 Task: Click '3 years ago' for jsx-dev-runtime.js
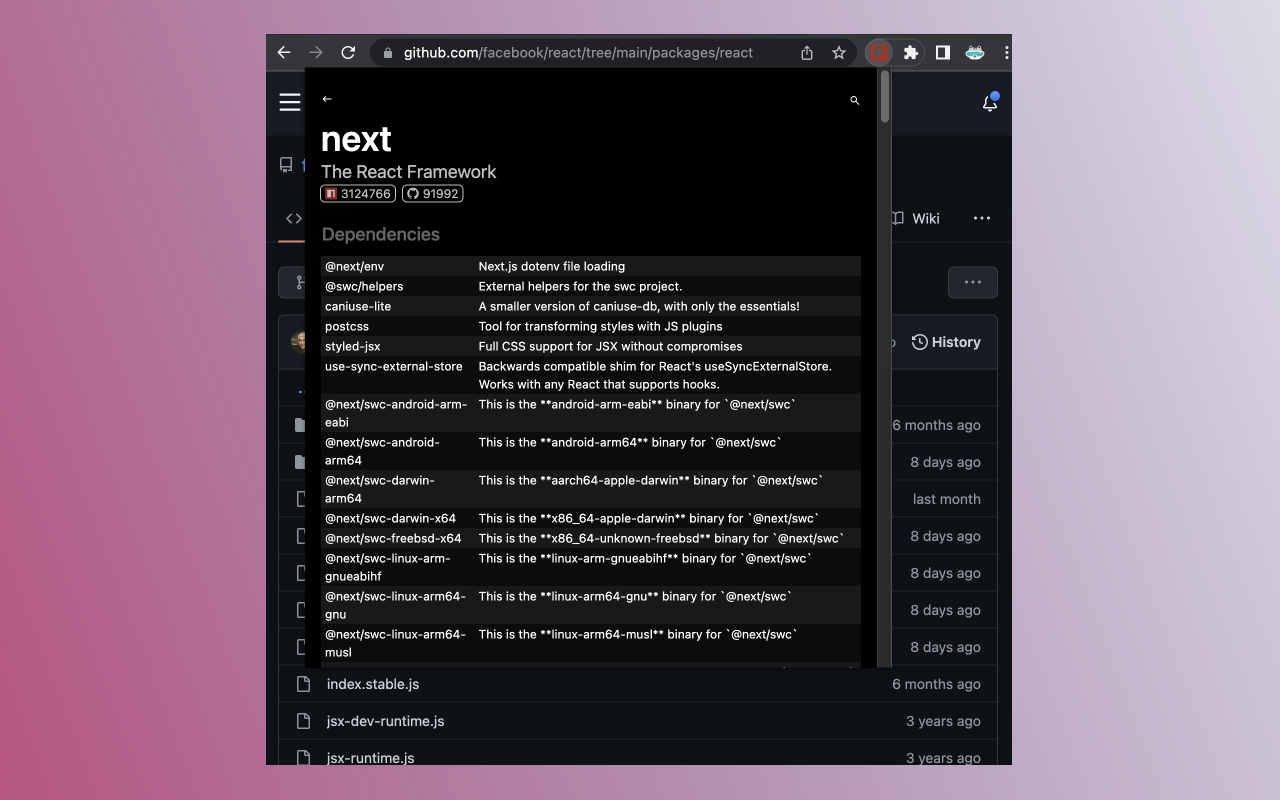coord(944,721)
